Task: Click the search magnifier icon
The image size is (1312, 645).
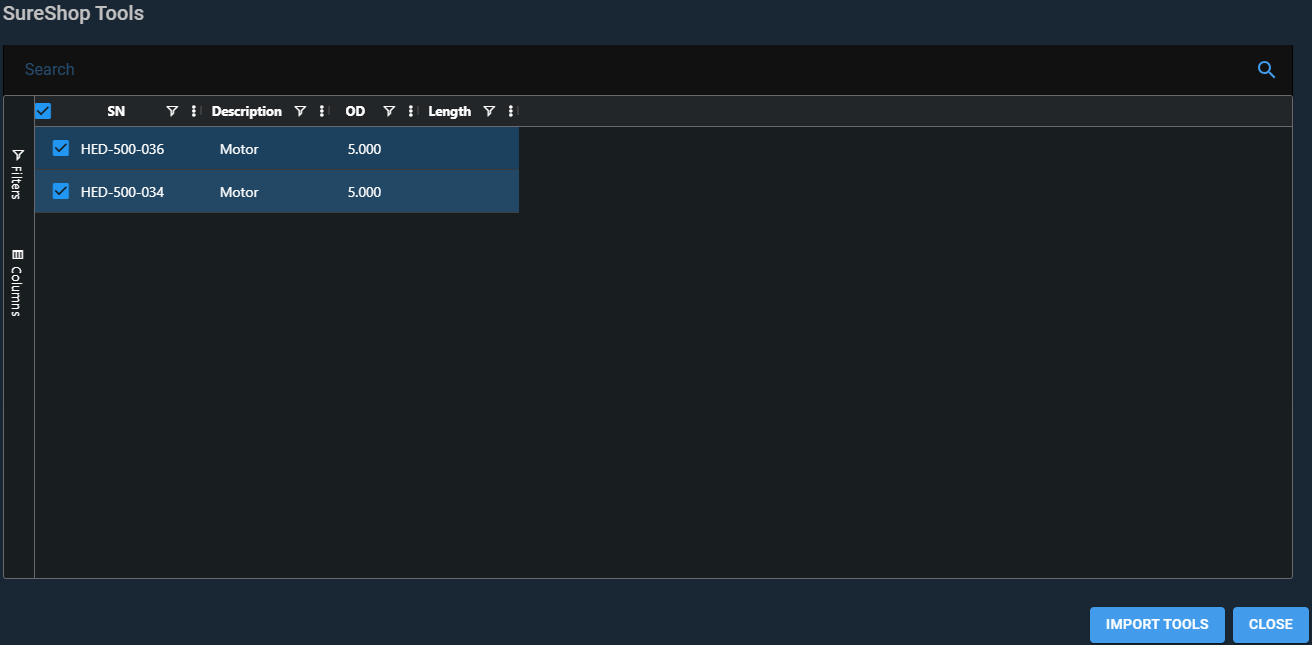Action: (1266, 69)
